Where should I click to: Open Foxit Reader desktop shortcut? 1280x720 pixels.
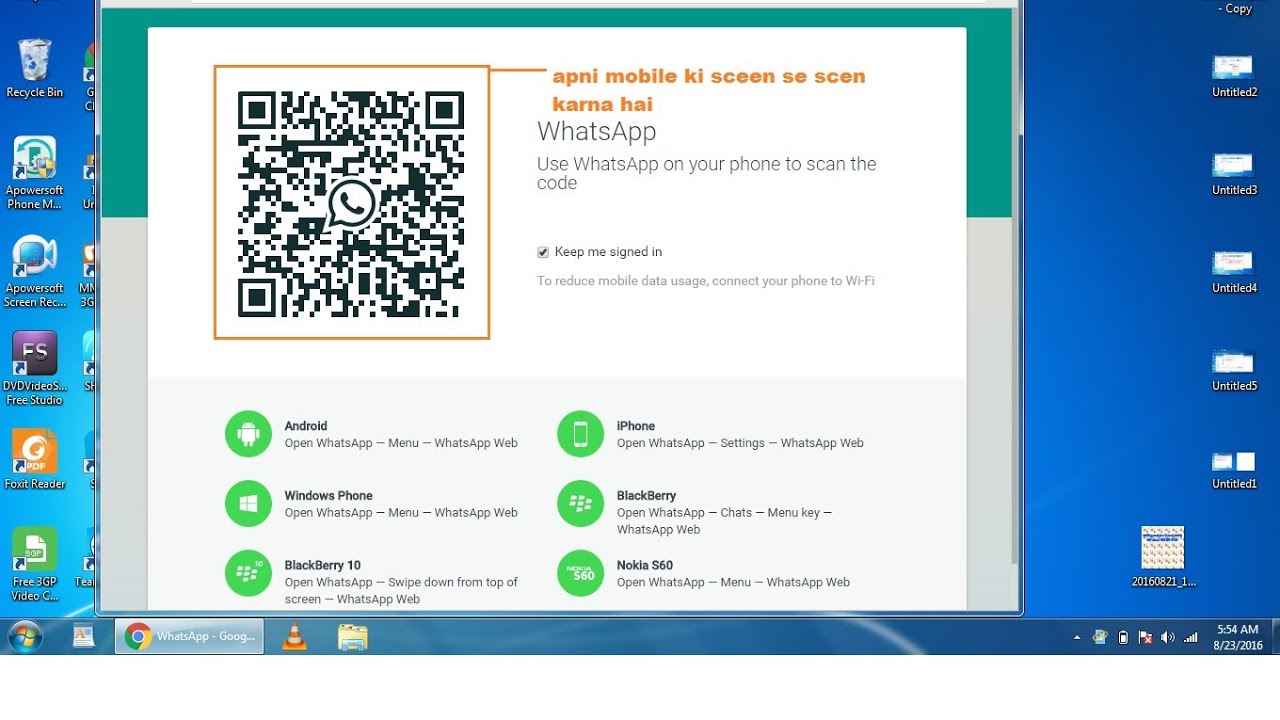tap(34, 460)
